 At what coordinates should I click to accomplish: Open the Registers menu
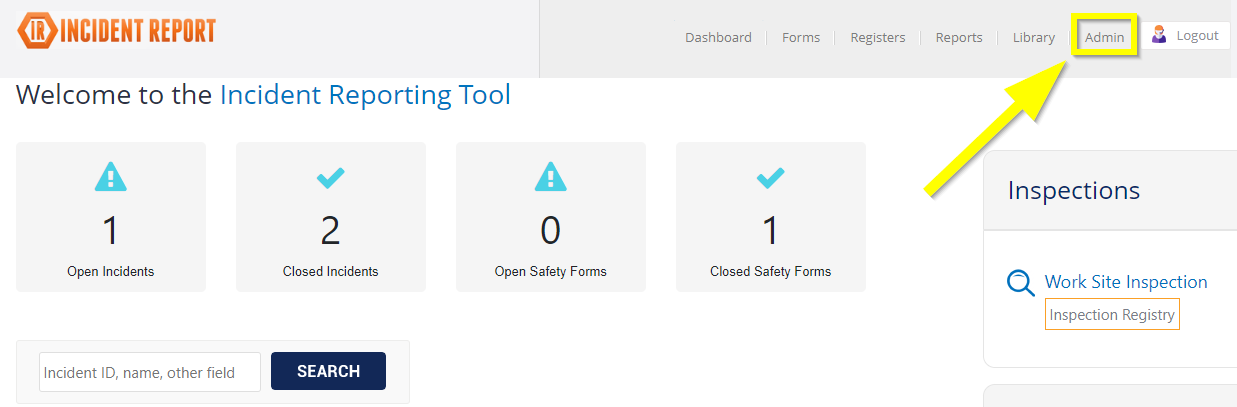click(x=878, y=38)
